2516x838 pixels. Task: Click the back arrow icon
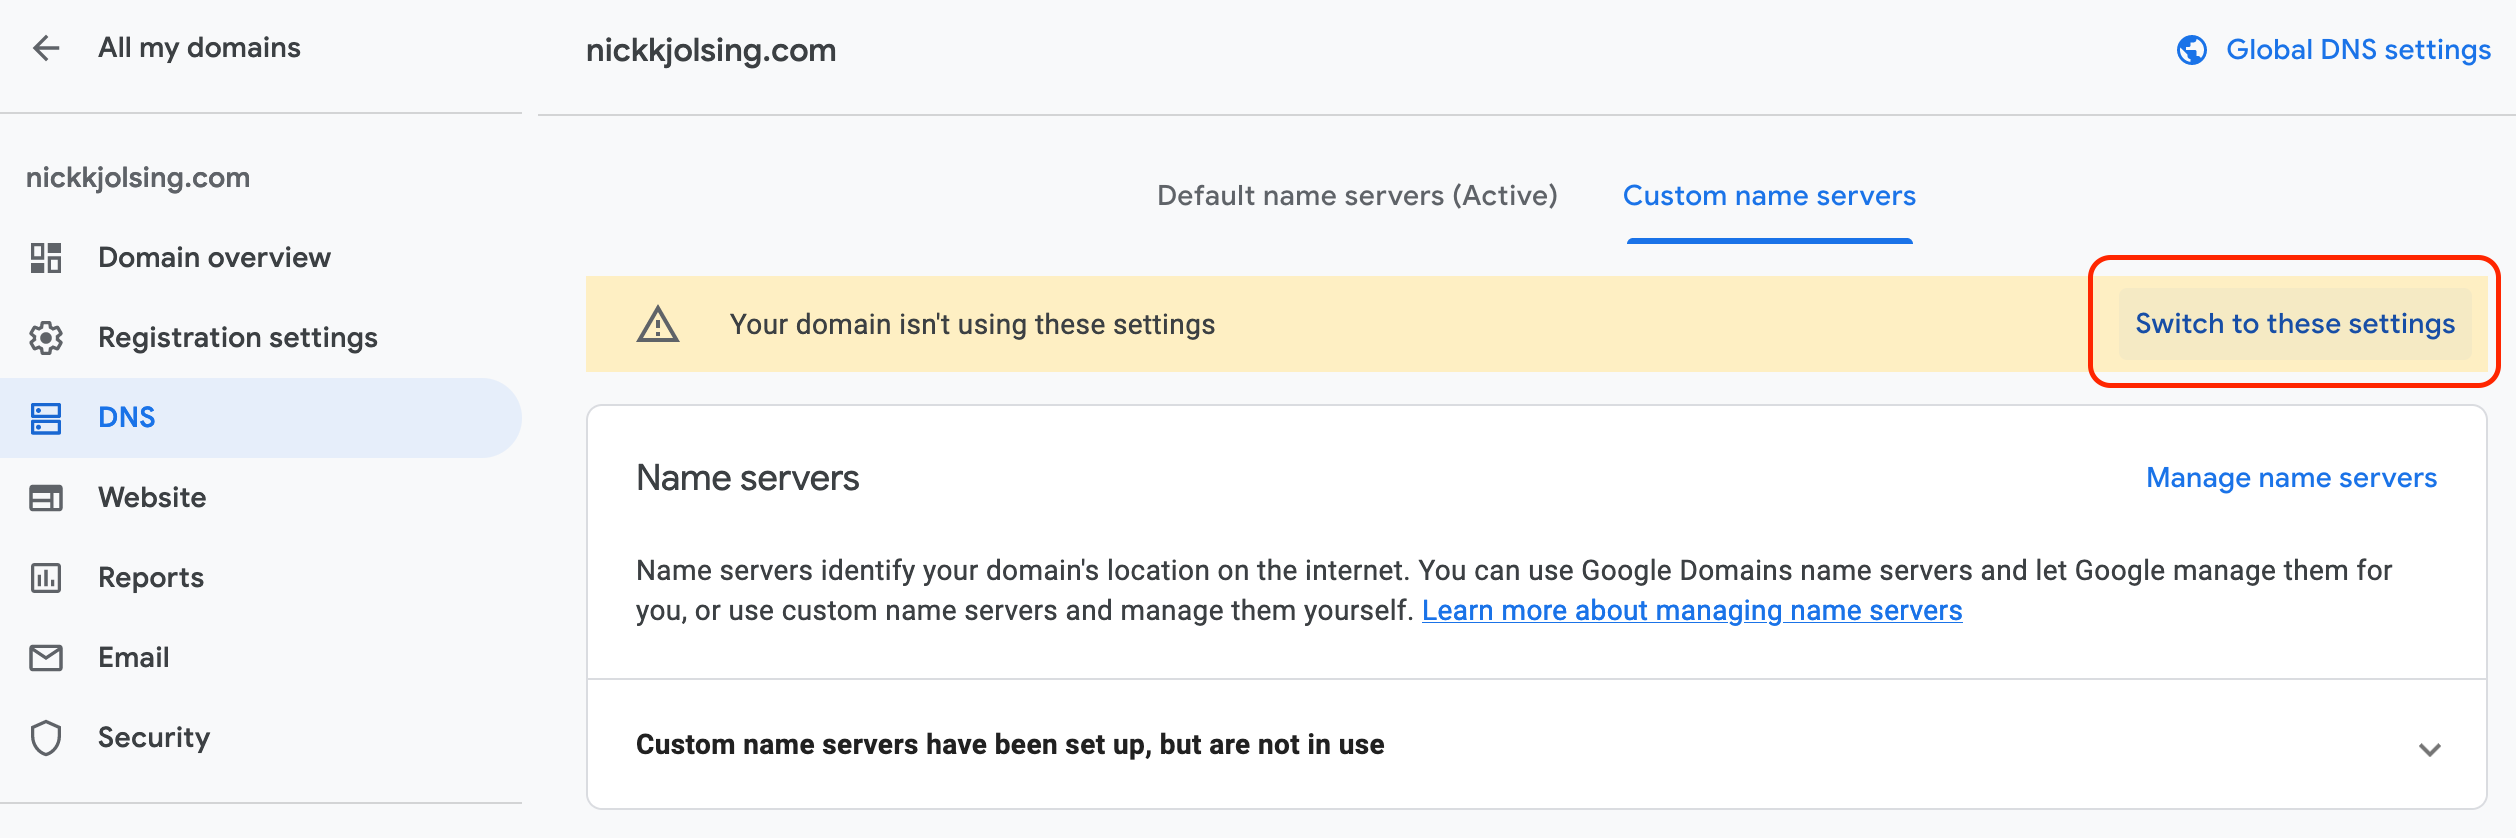pos(46,48)
